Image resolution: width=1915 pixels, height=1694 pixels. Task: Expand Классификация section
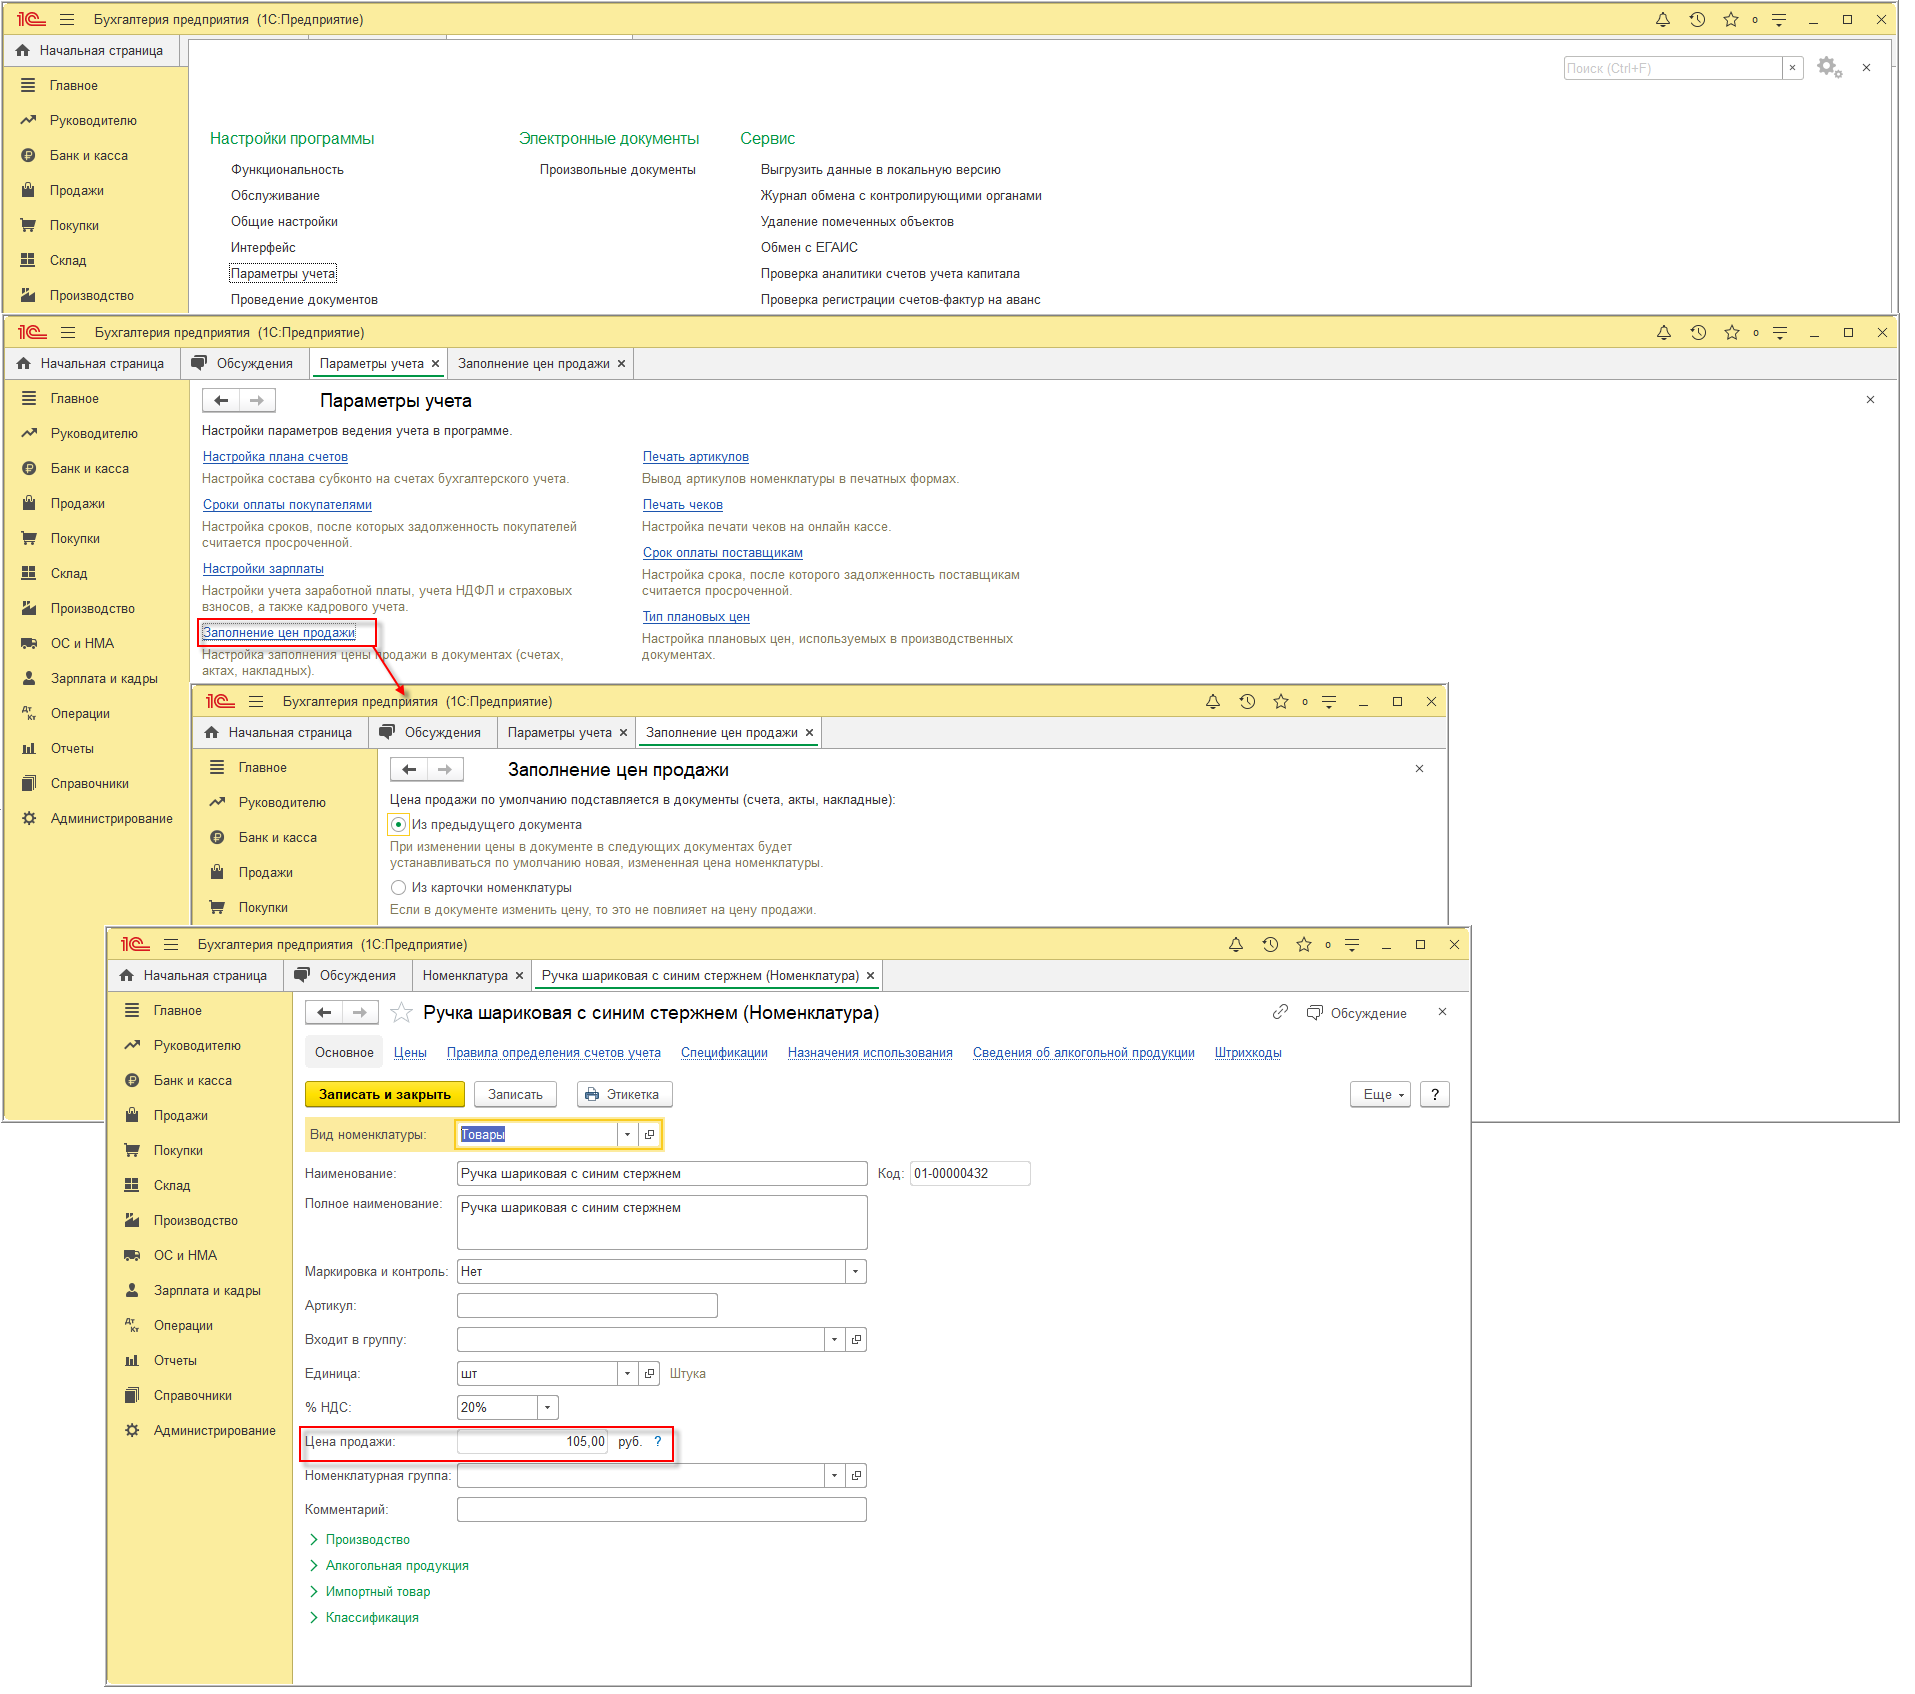click(x=364, y=1617)
